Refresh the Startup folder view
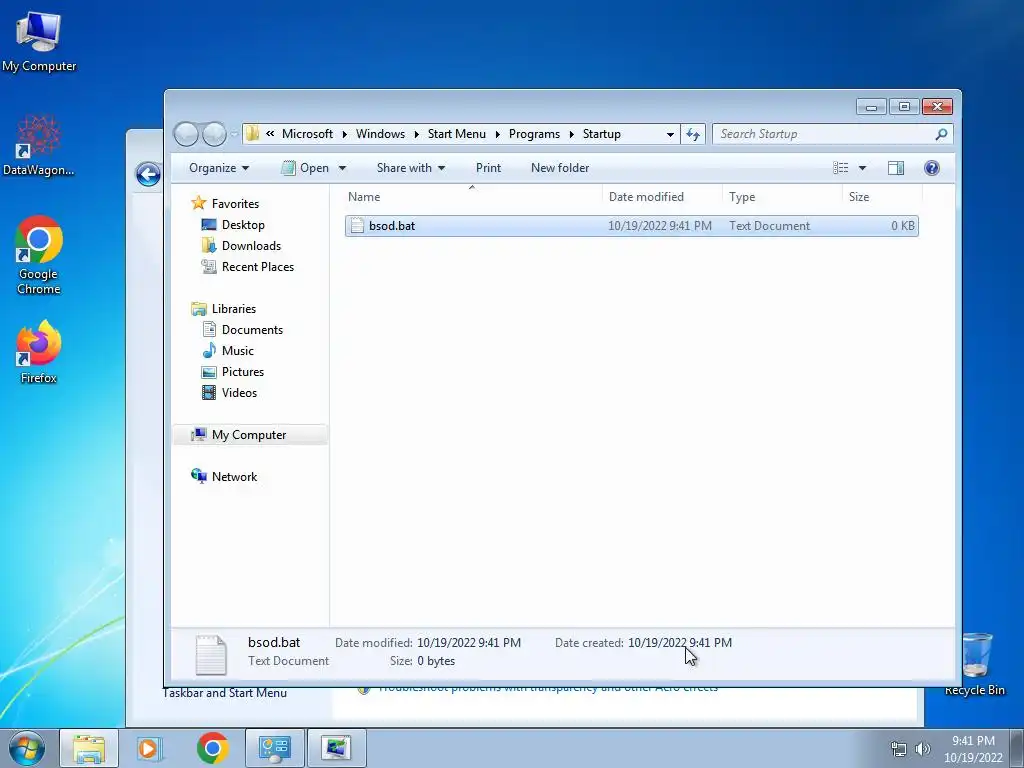Image resolution: width=1024 pixels, height=768 pixels. 693,135
